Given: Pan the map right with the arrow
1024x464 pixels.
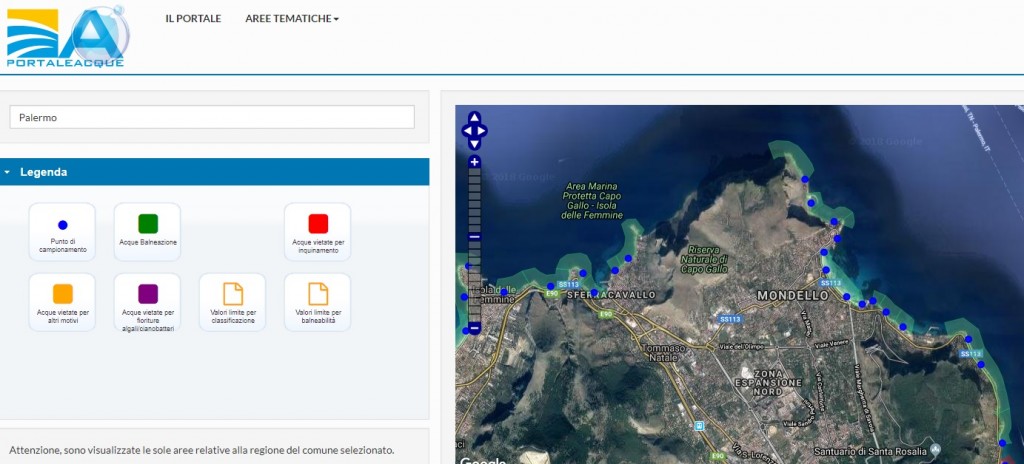Looking at the screenshot, I should click(x=483, y=131).
